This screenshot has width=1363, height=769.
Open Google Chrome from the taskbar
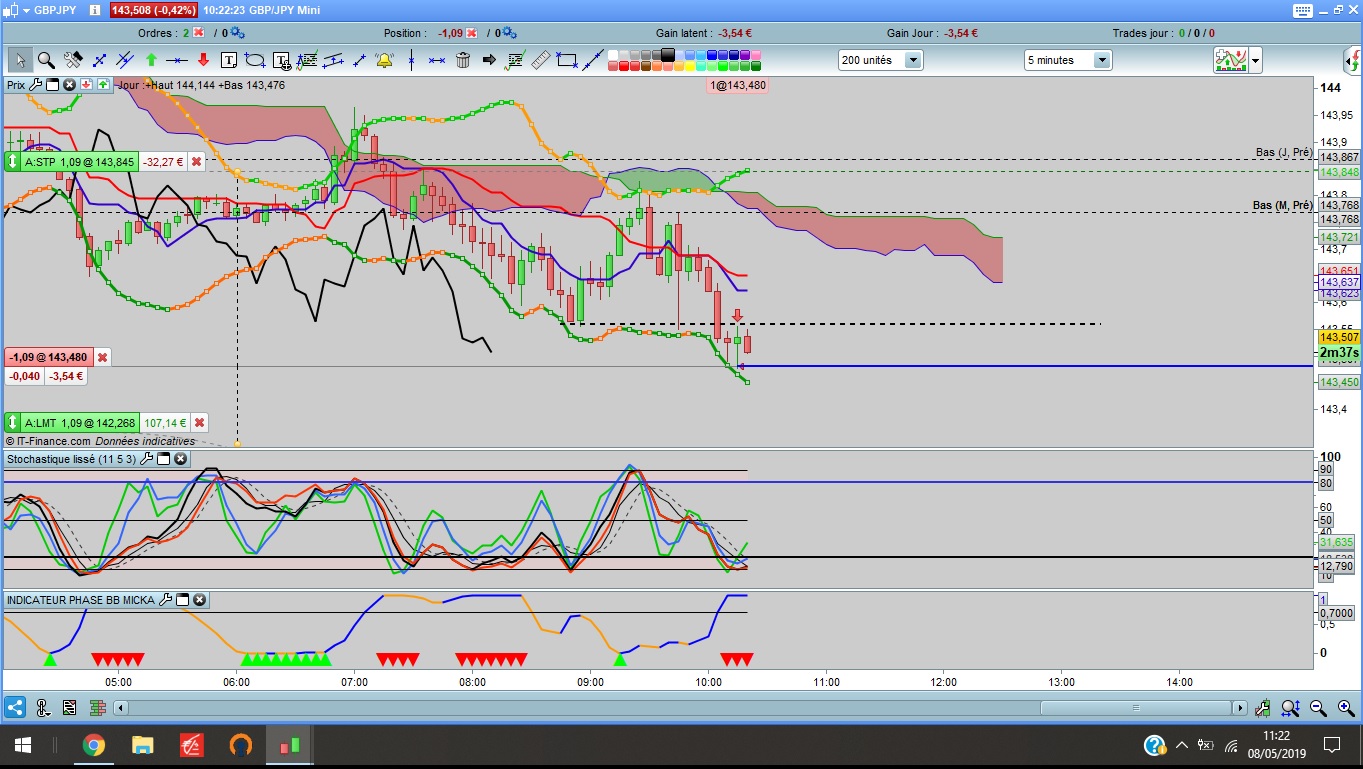click(93, 745)
